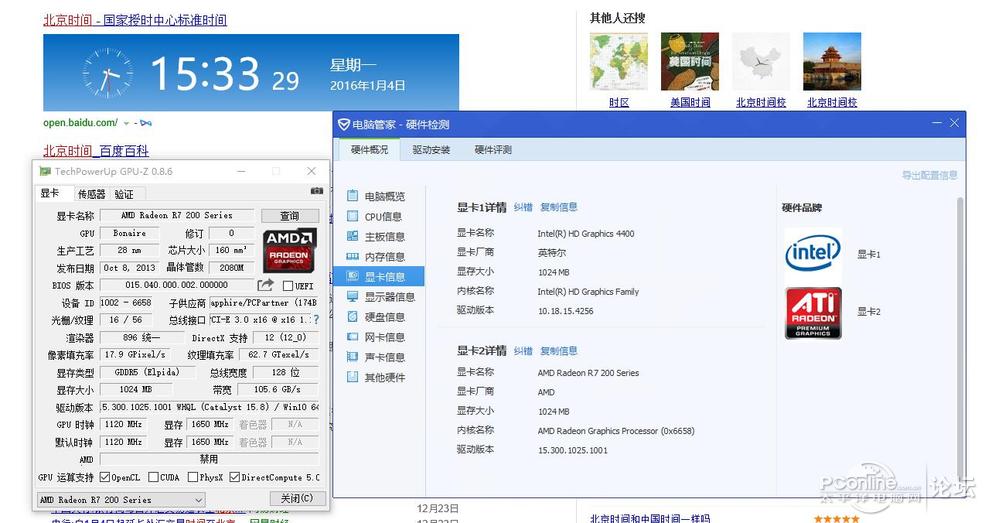The image size is (985, 523).
Task: Click 纠错 link next to 显卡1详情
Action: pos(523,207)
